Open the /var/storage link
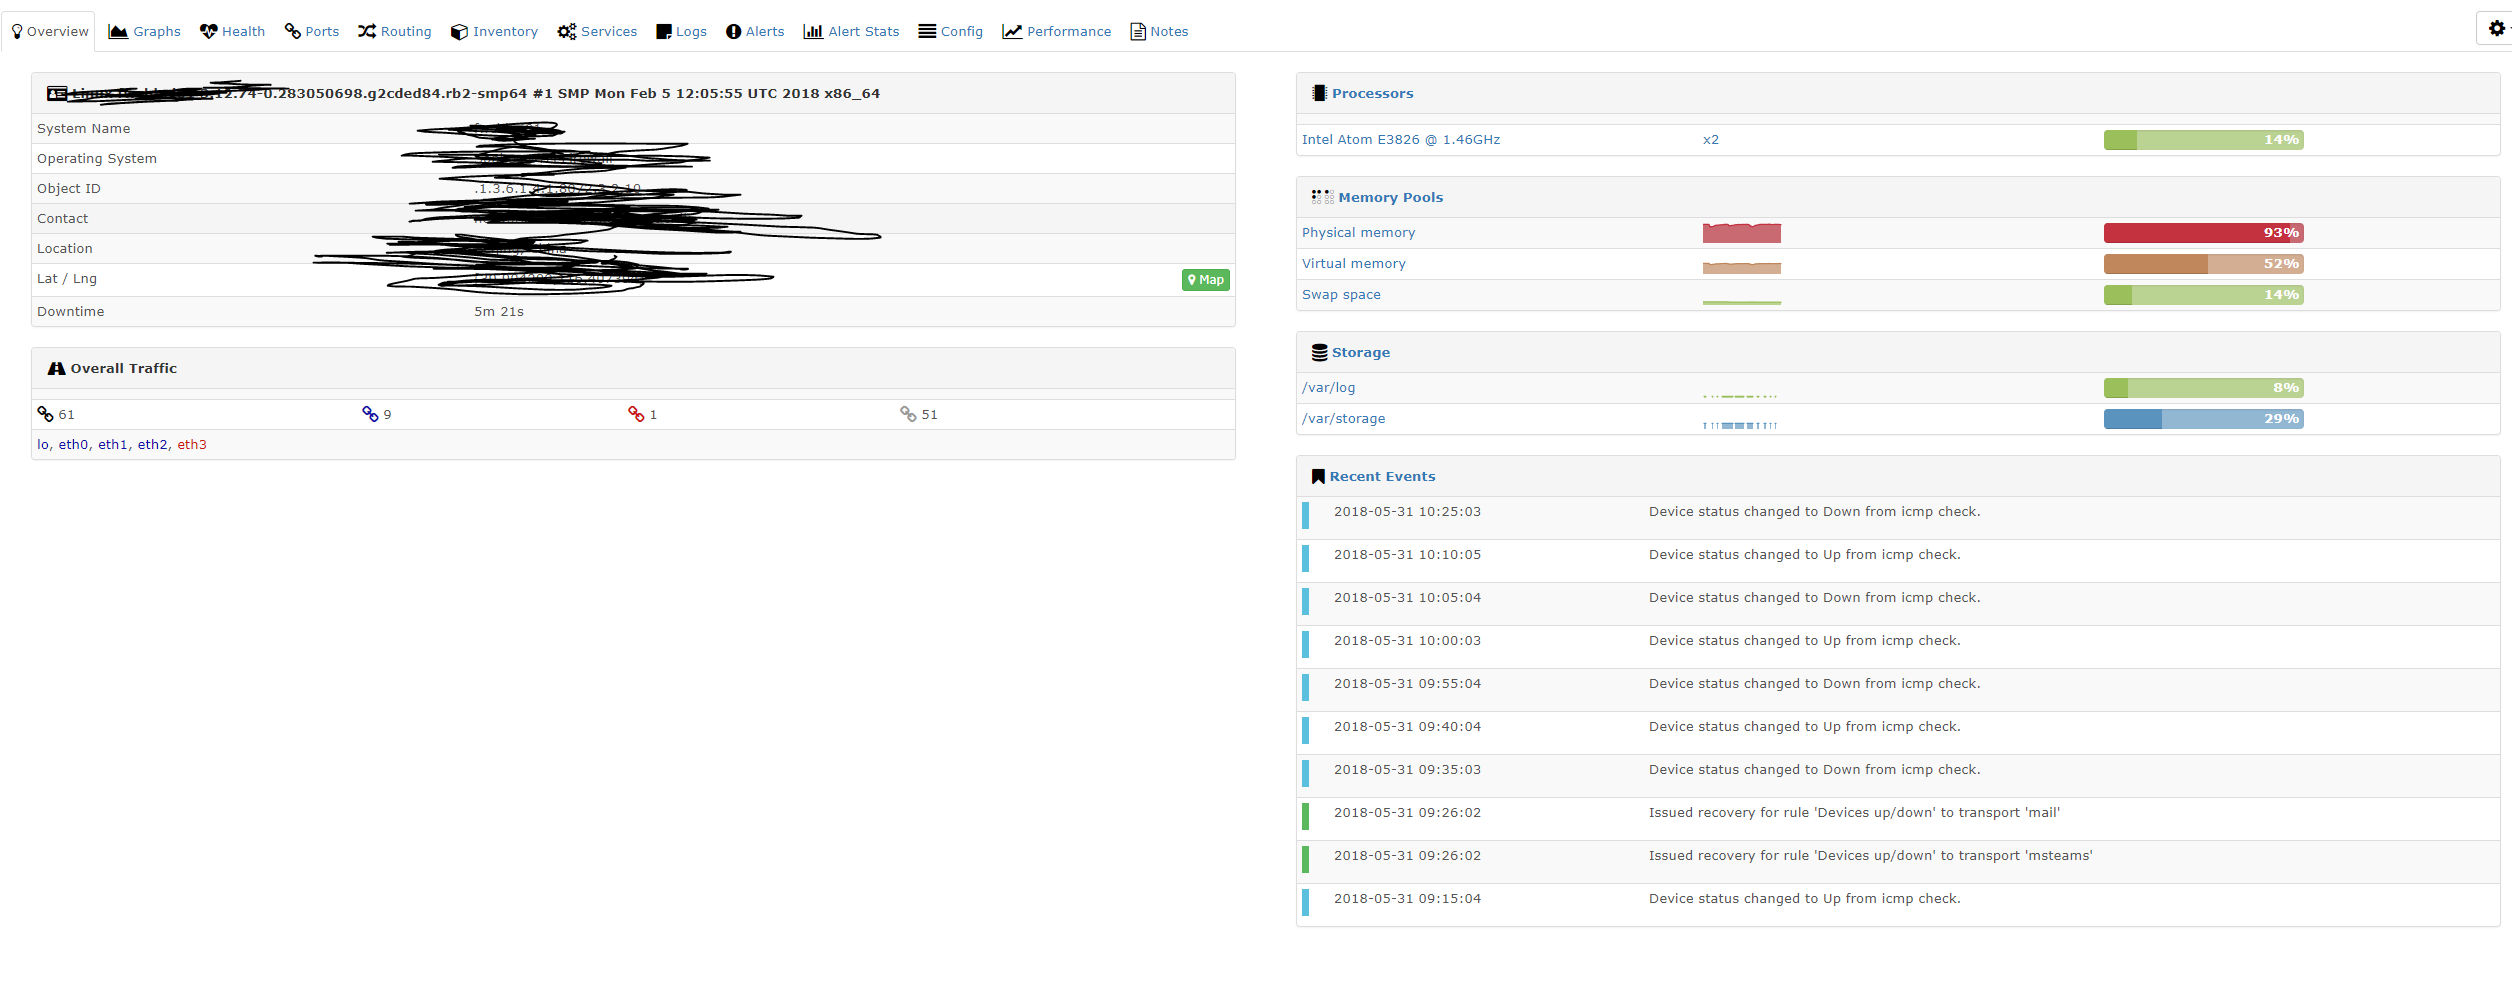Image resolution: width=2512 pixels, height=1002 pixels. coord(1344,419)
